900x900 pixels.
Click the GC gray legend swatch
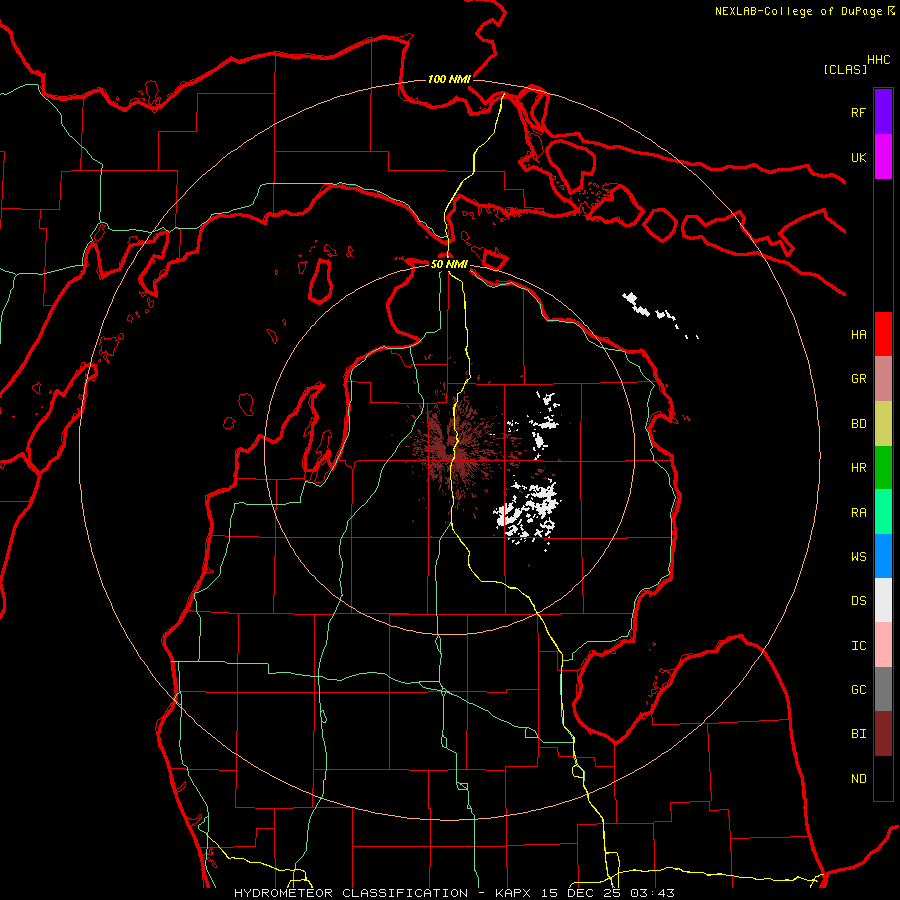pos(883,689)
